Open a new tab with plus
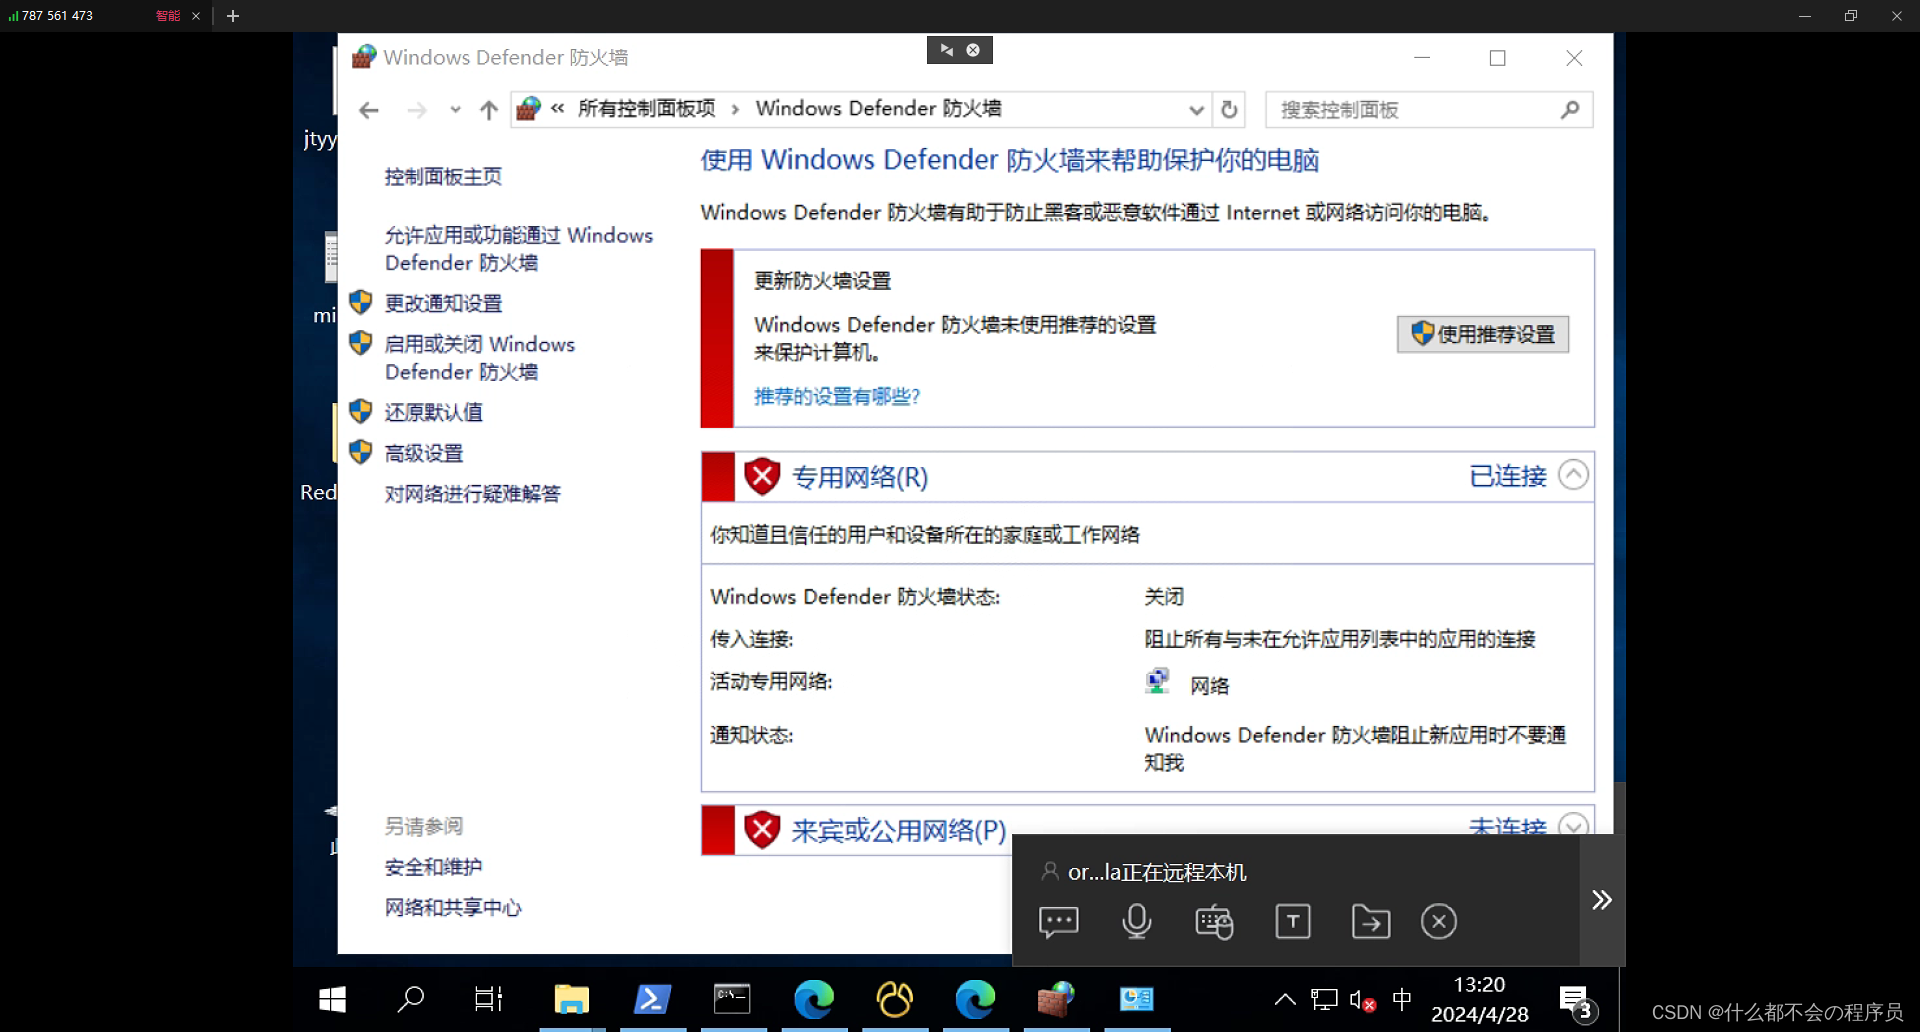This screenshot has width=1920, height=1032. click(x=233, y=16)
